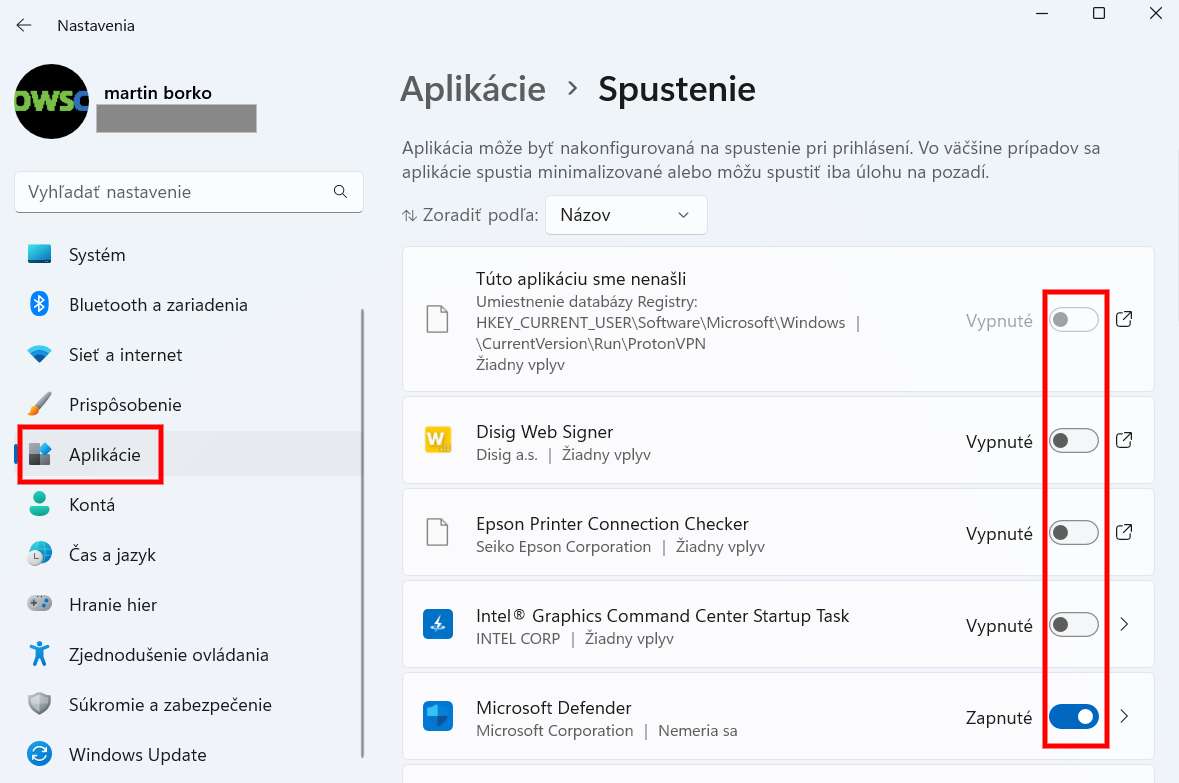Open Sieť a internet category
The width and height of the screenshot is (1179, 783).
(x=188, y=355)
